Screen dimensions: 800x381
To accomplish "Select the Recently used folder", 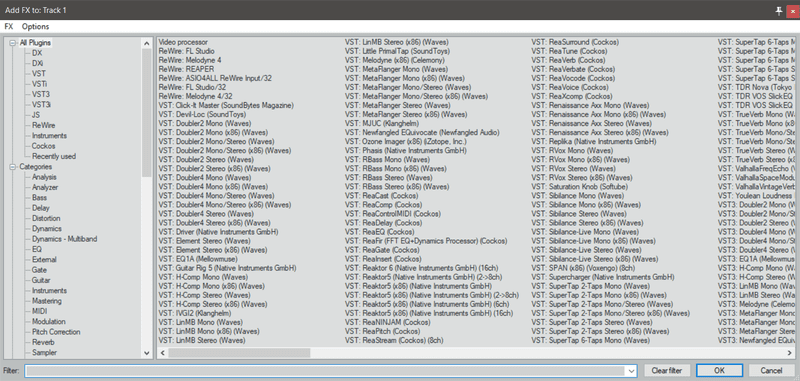I will click(54, 156).
